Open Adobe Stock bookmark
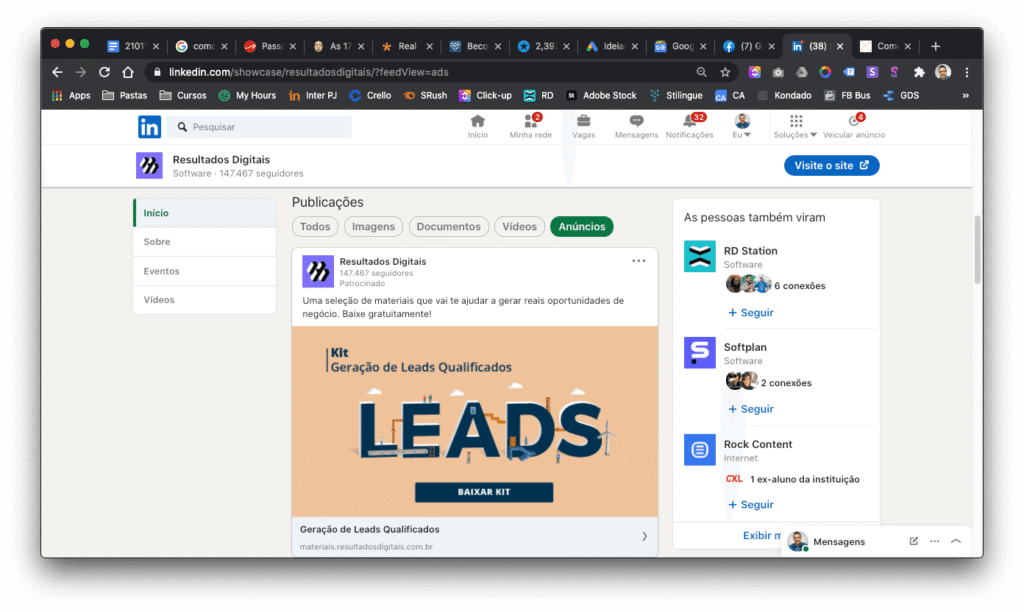The width and height of the screenshot is (1024, 612). 601,95
